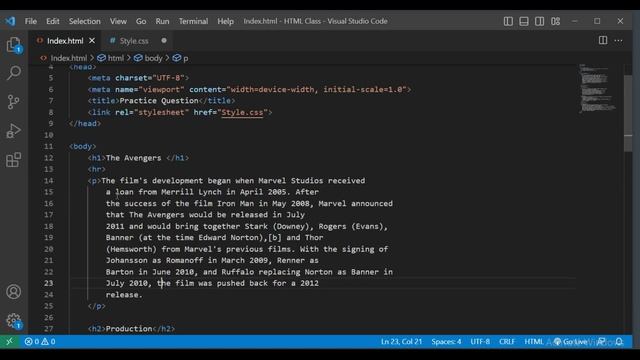Switch to the Index.html tab

click(65, 41)
